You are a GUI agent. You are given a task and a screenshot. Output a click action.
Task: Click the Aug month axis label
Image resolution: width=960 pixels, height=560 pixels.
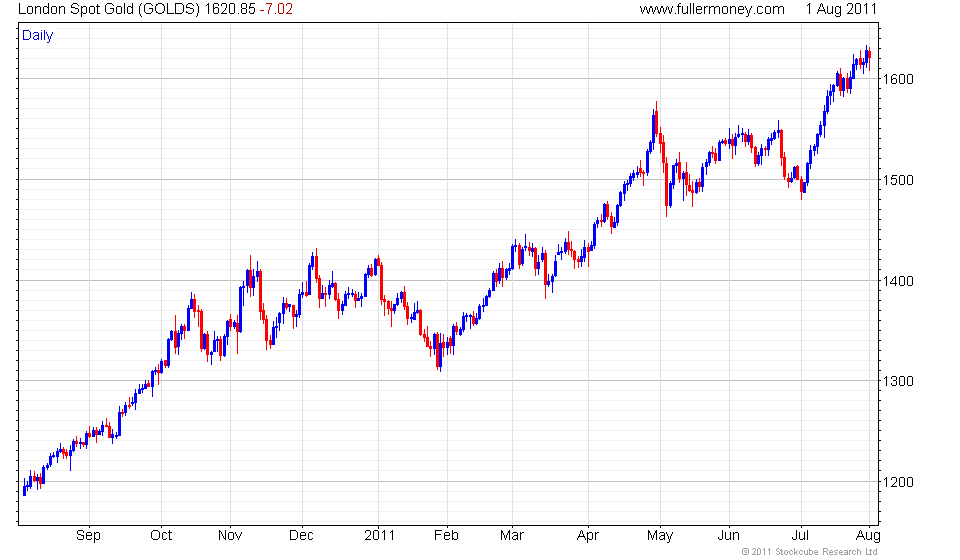[868, 536]
